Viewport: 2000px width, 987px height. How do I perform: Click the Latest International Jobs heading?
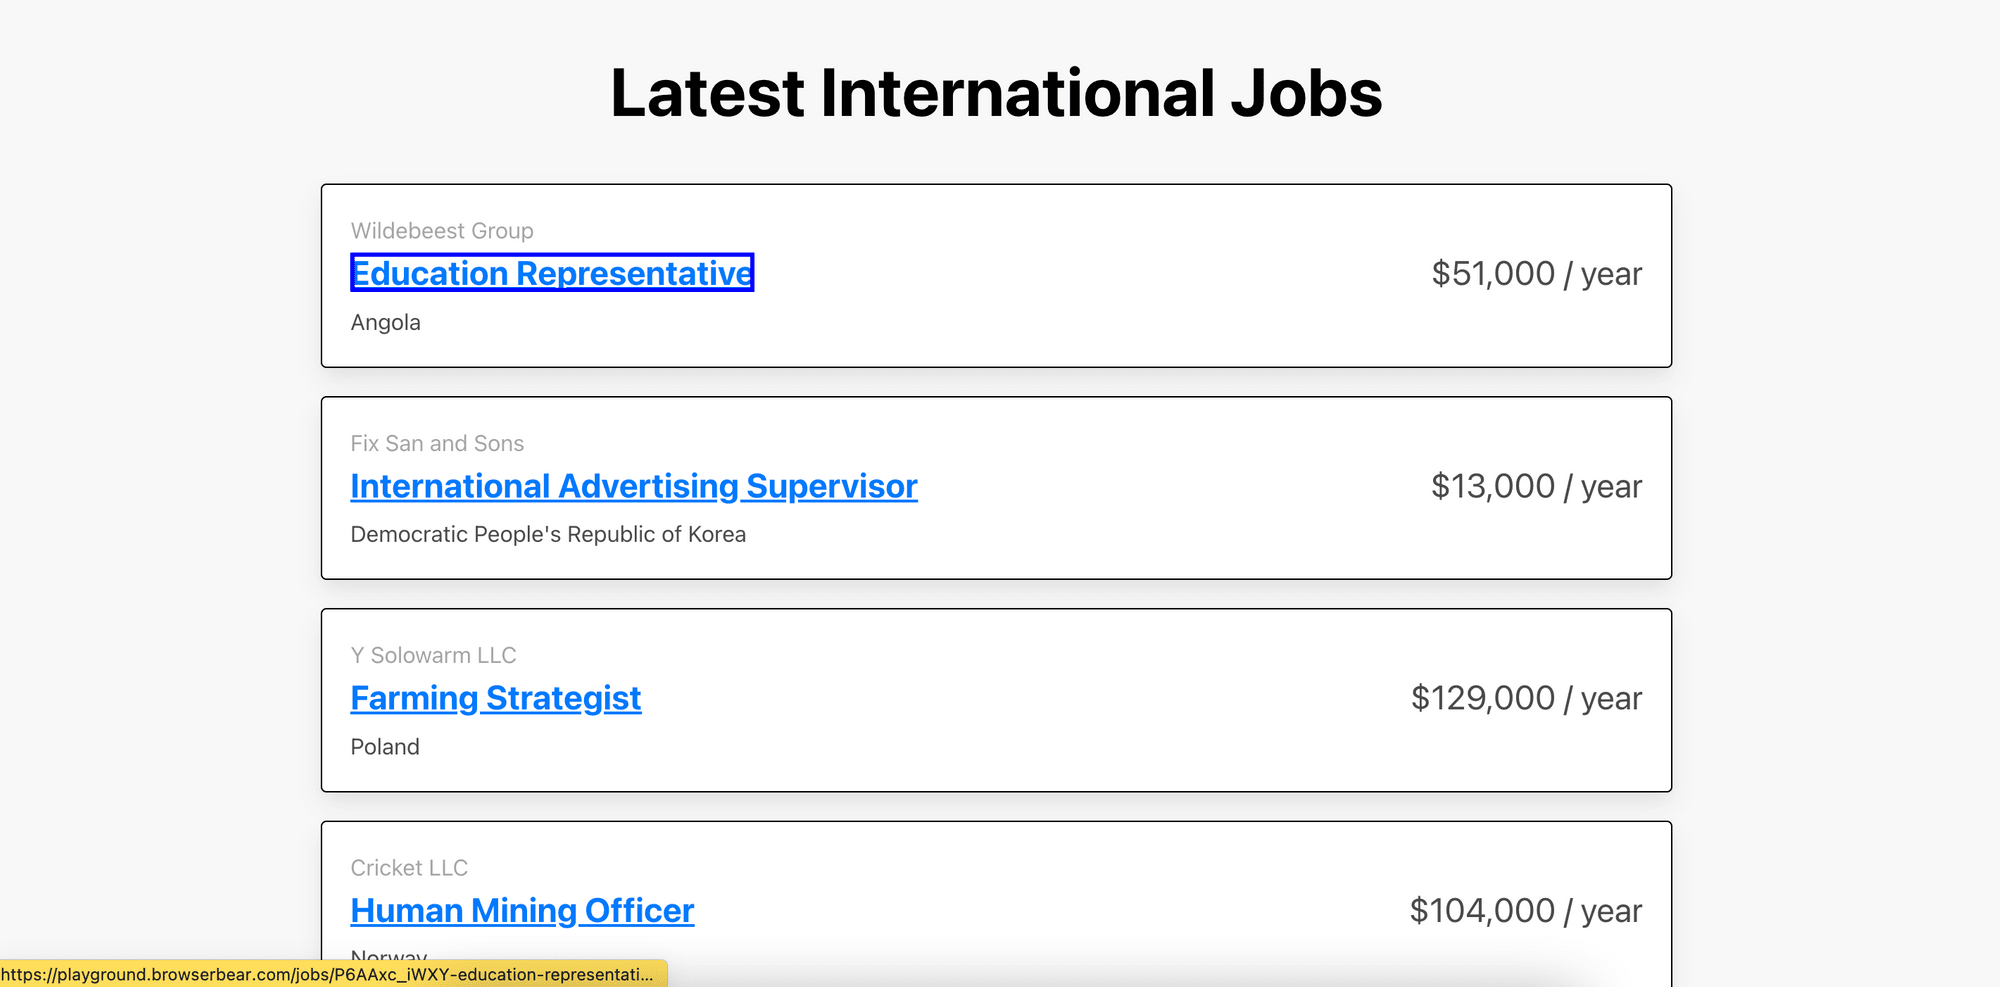point(996,93)
